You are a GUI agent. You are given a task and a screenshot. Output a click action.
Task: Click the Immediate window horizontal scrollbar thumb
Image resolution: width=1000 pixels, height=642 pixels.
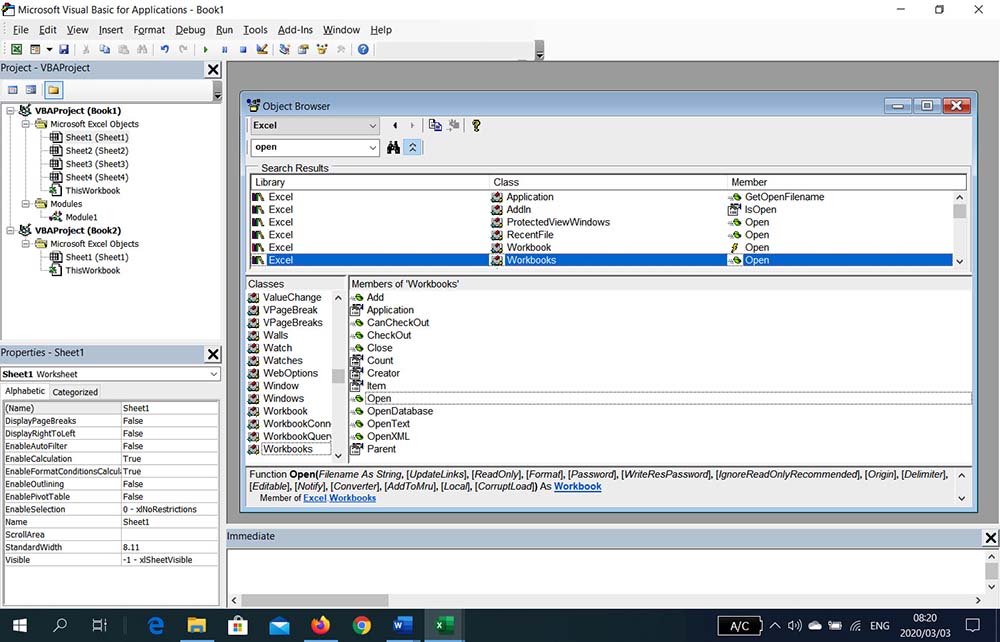click(315, 600)
